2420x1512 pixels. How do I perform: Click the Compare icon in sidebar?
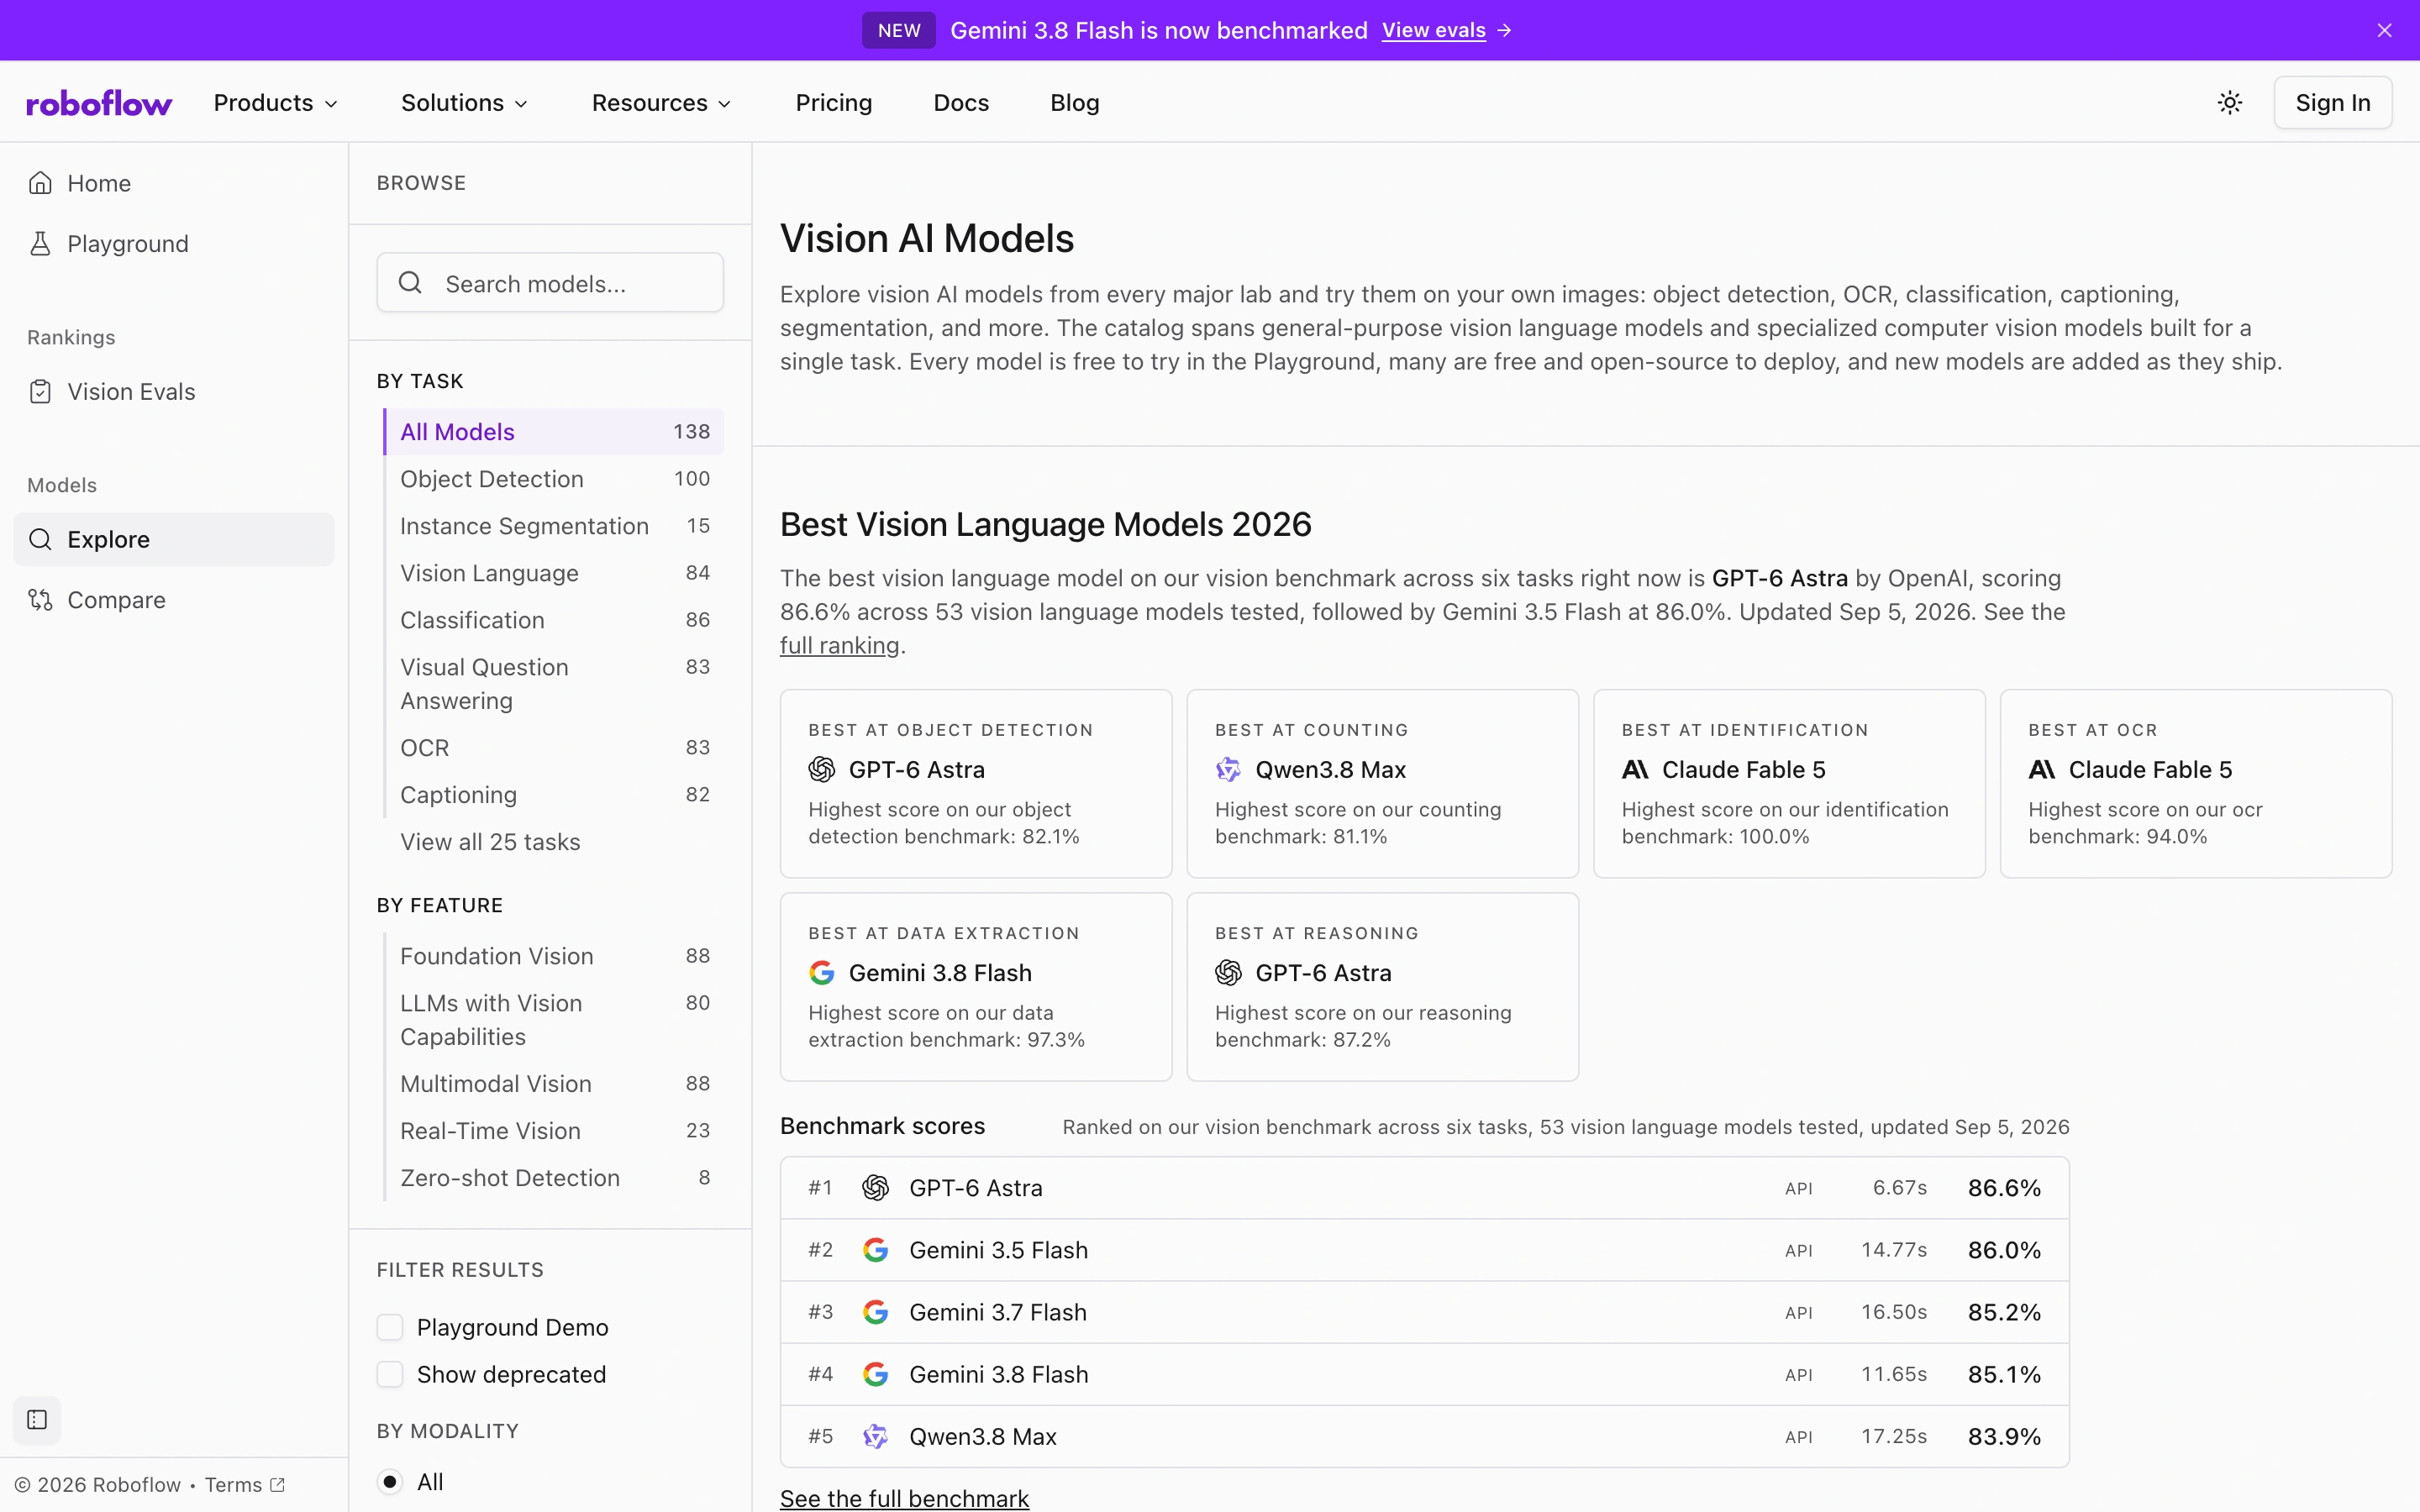click(40, 600)
